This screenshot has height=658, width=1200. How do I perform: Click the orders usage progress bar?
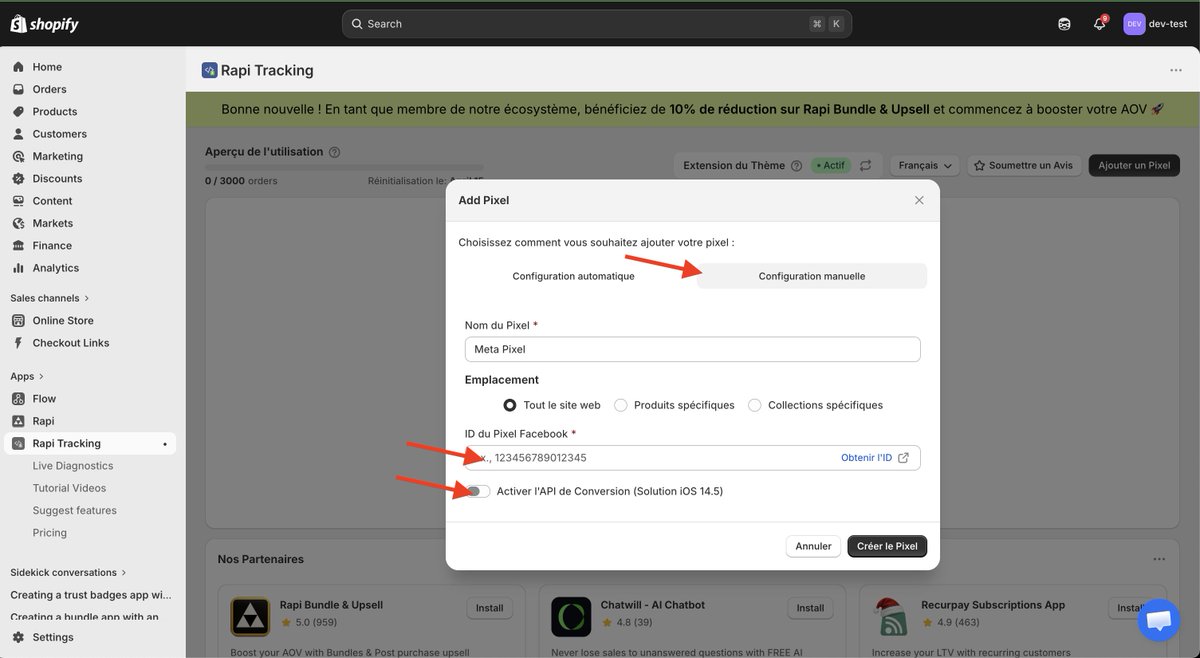[344, 169]
